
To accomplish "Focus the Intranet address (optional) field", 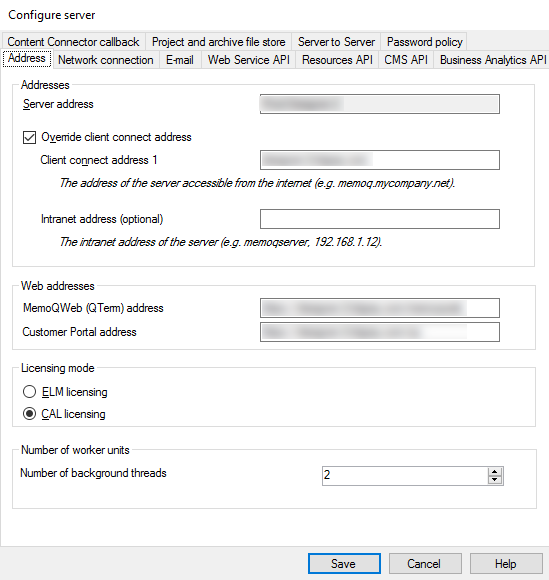I will 380,219.
